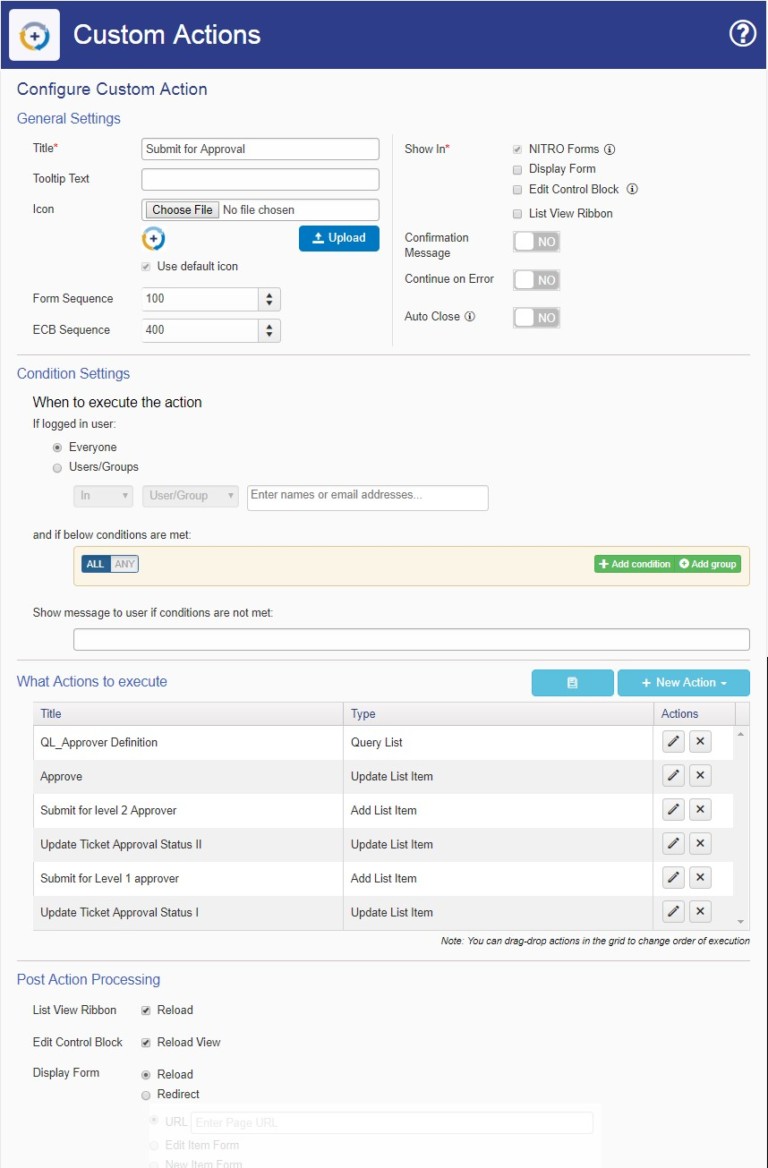Click the Custom Actions logo icon
The height and width of the screenshot is (1168, 768).
34,34
